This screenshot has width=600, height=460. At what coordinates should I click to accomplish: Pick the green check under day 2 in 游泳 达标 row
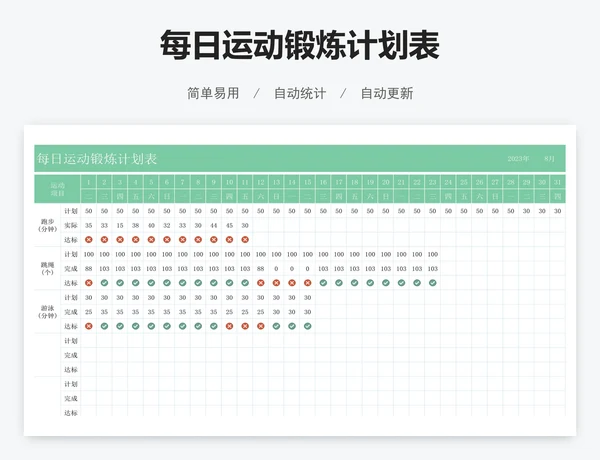point(104,326)
